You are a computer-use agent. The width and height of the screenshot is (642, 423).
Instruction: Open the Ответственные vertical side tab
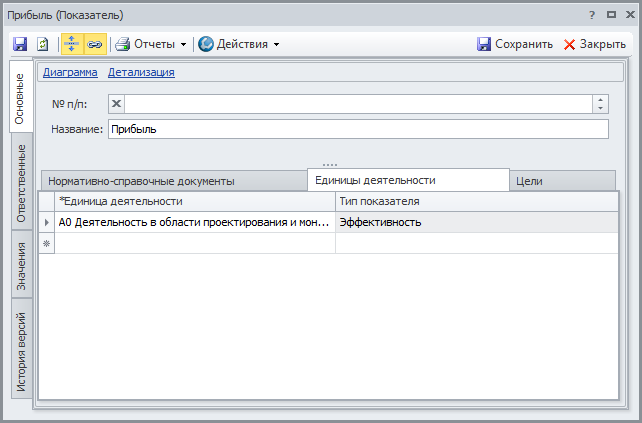(21, 184)
